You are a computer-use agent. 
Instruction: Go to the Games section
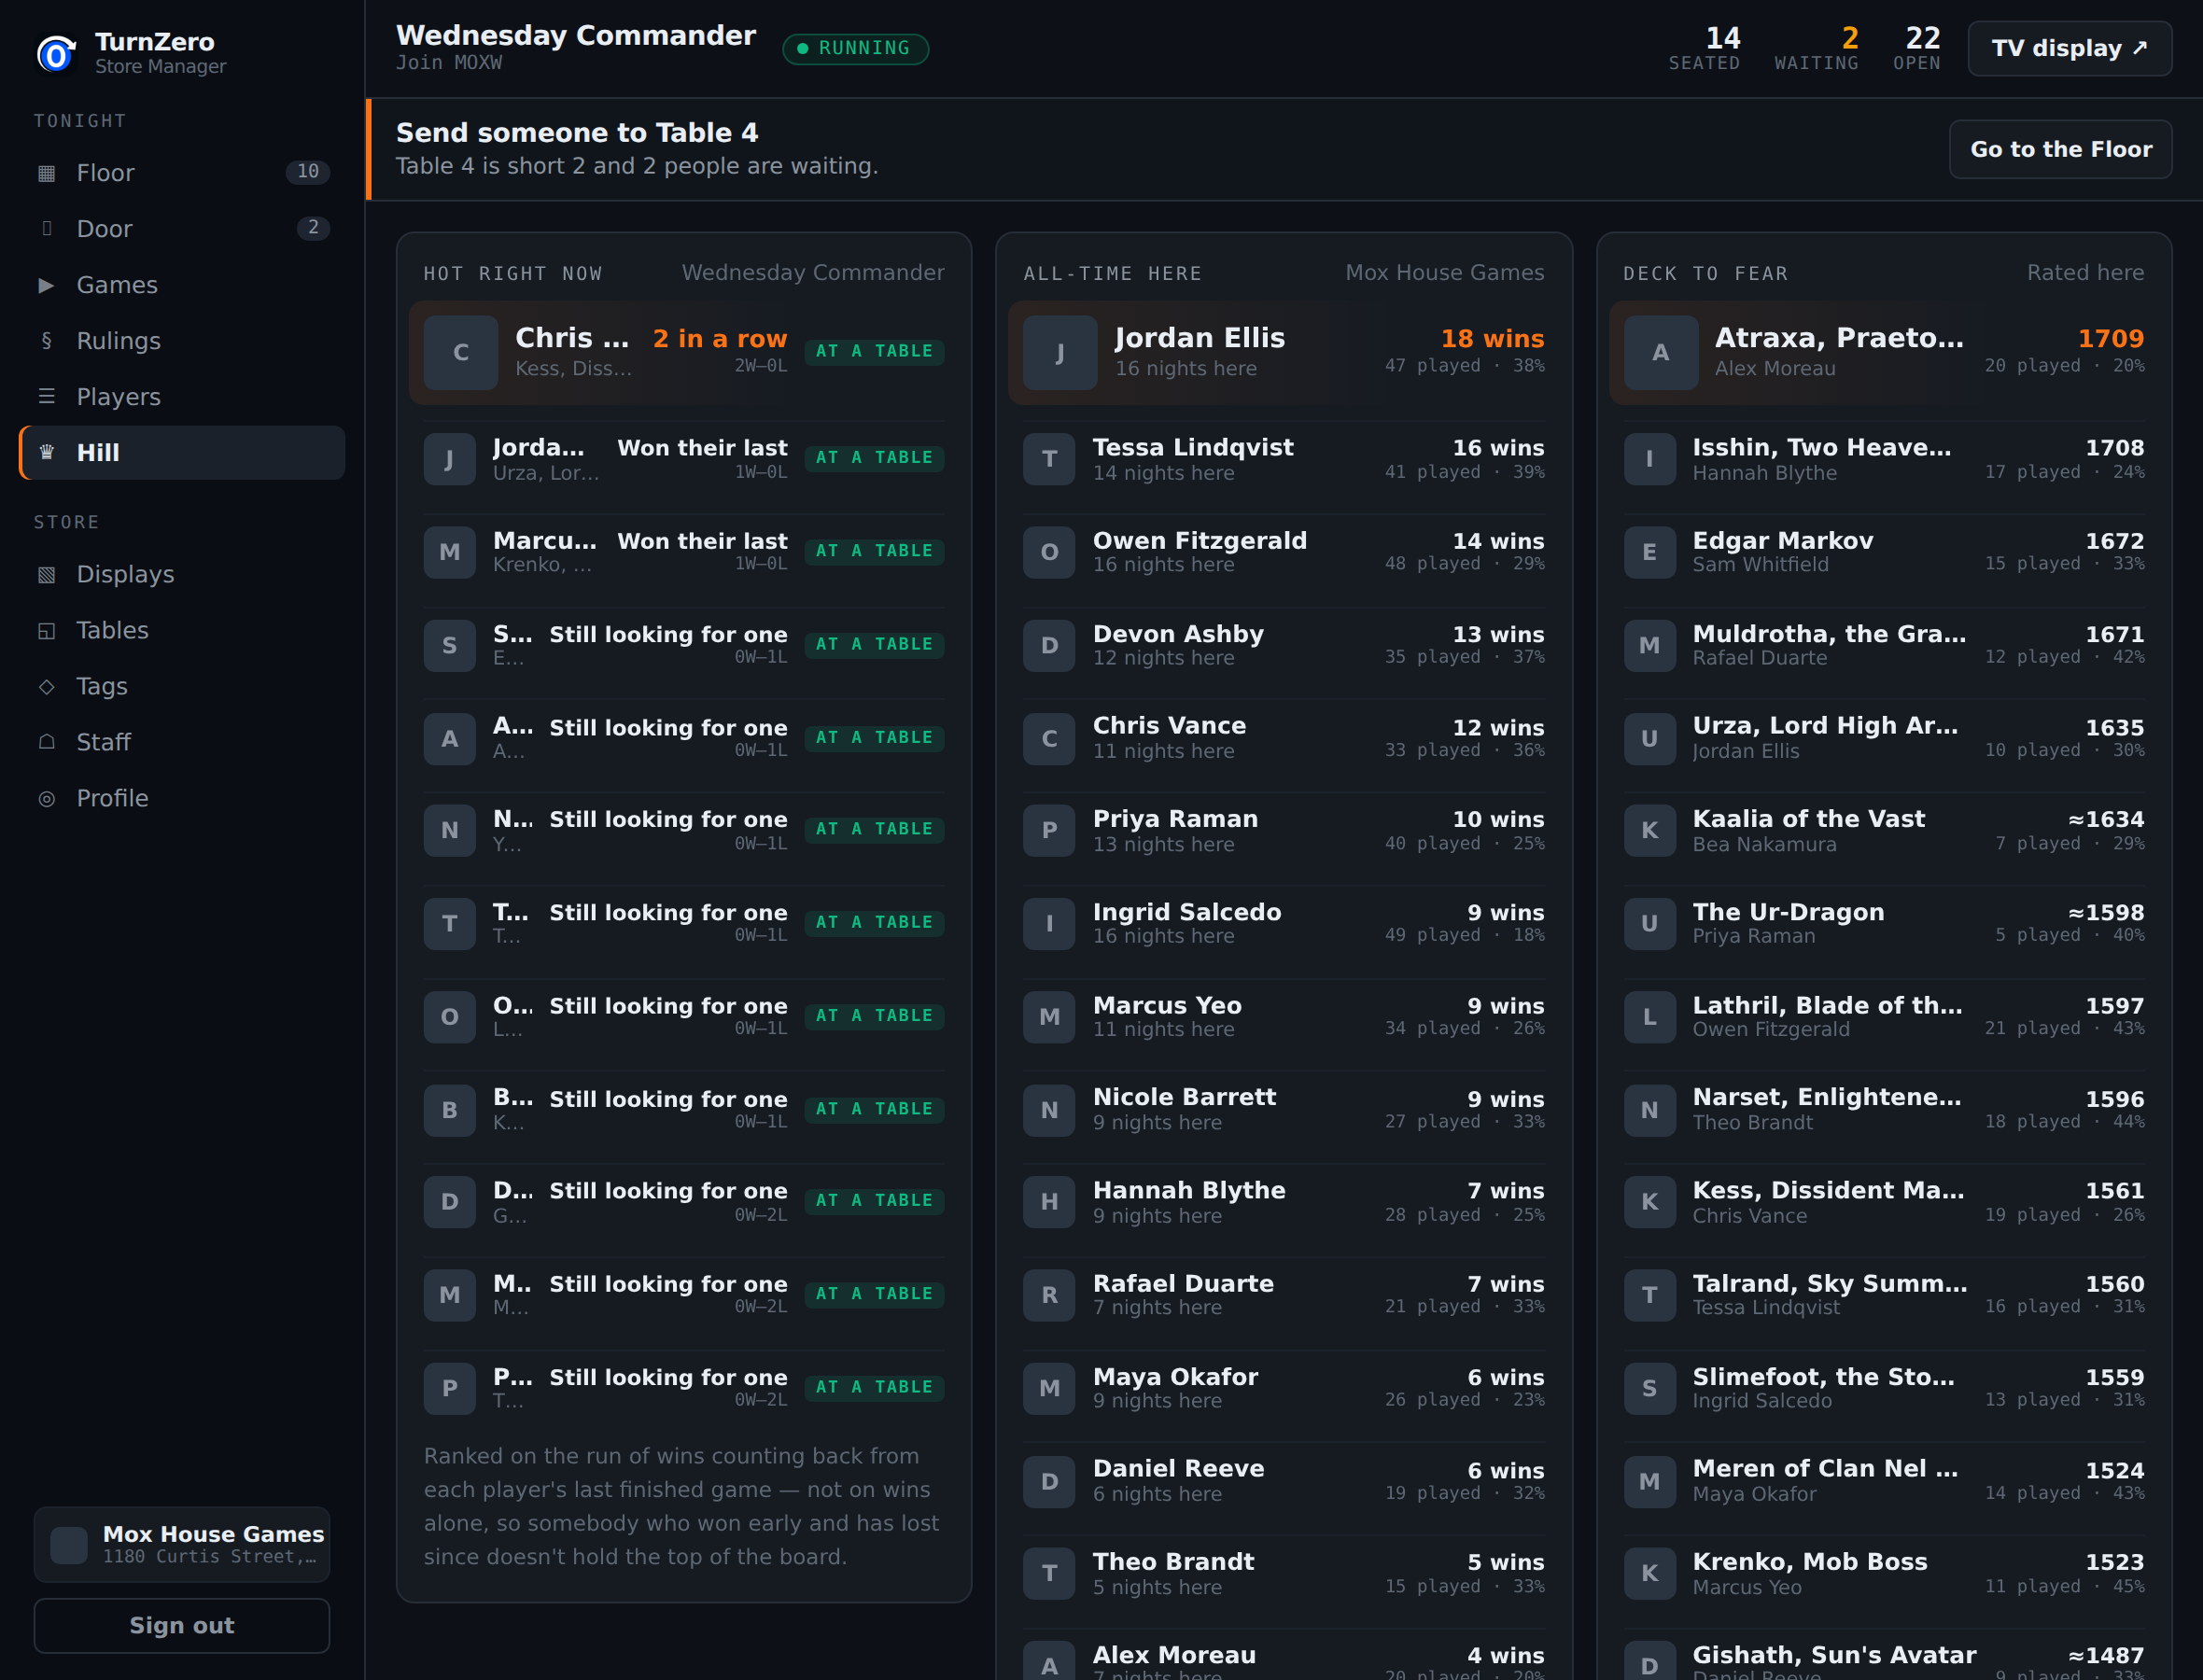click(x=182, y=285)
